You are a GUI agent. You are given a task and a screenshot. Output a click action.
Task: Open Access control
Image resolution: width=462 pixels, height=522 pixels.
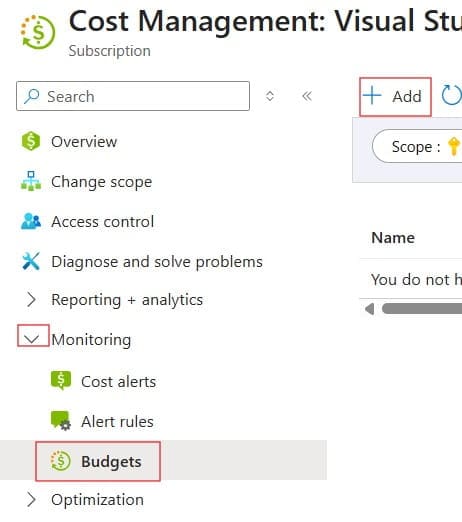pos(103,222)
